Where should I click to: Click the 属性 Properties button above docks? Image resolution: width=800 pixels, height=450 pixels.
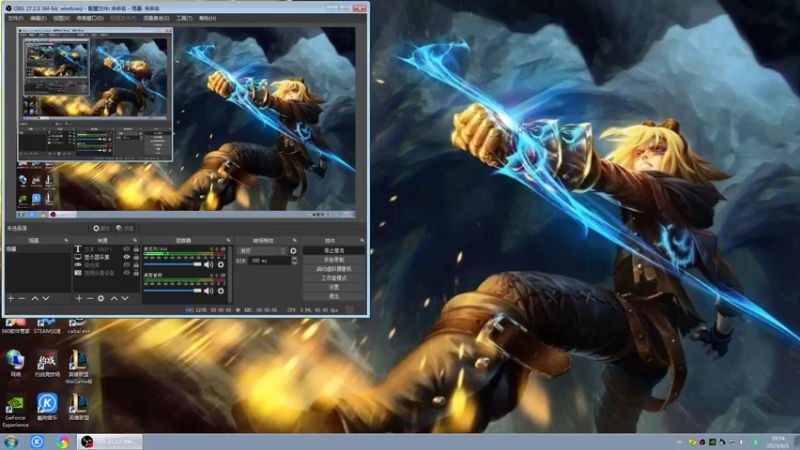(x=102, y=229)
